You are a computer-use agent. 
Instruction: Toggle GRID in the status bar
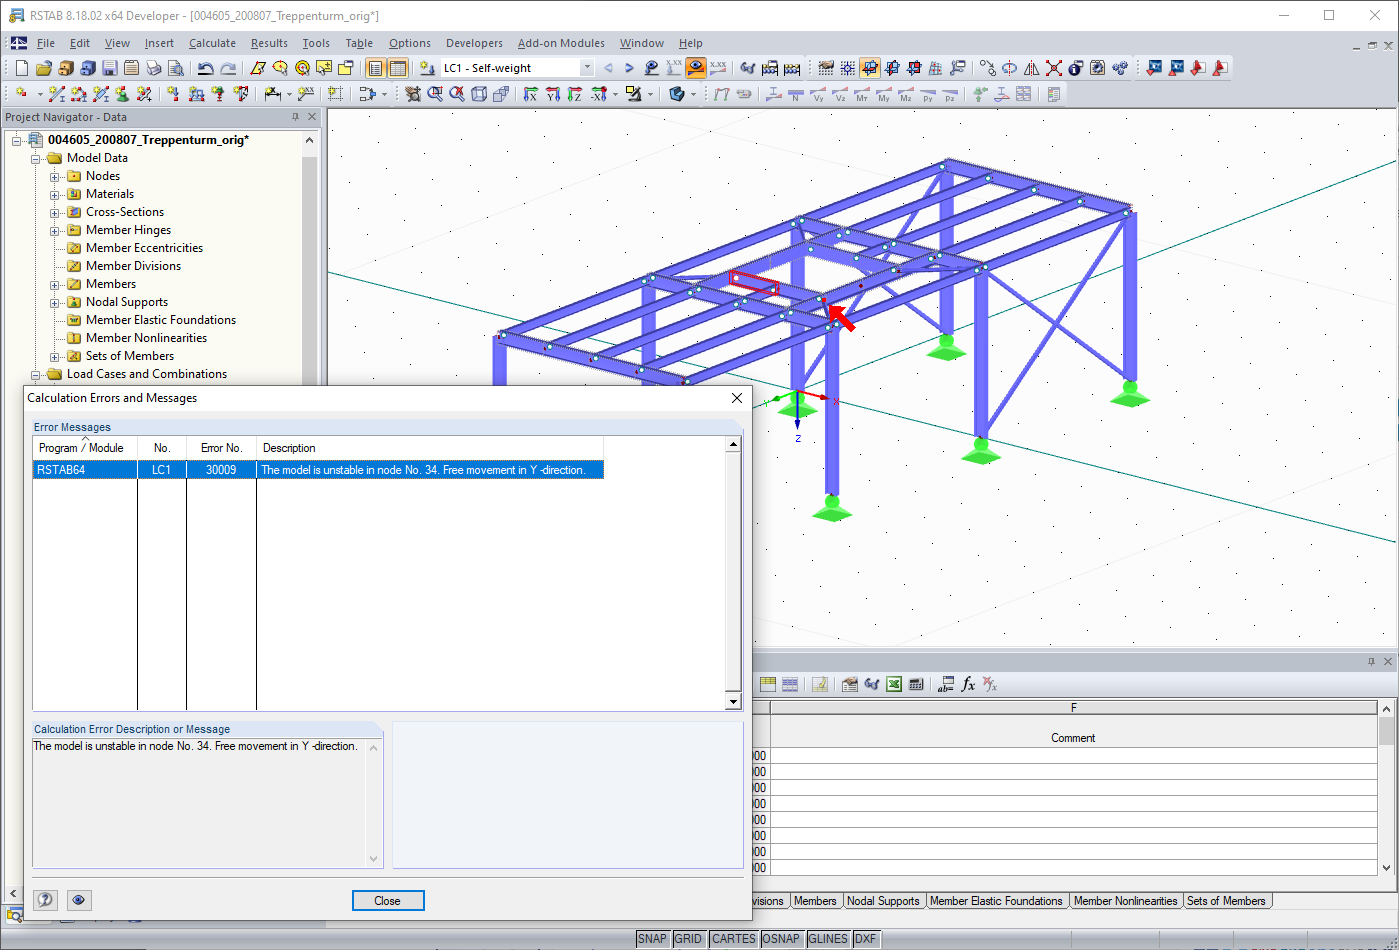tap(688, 939)
